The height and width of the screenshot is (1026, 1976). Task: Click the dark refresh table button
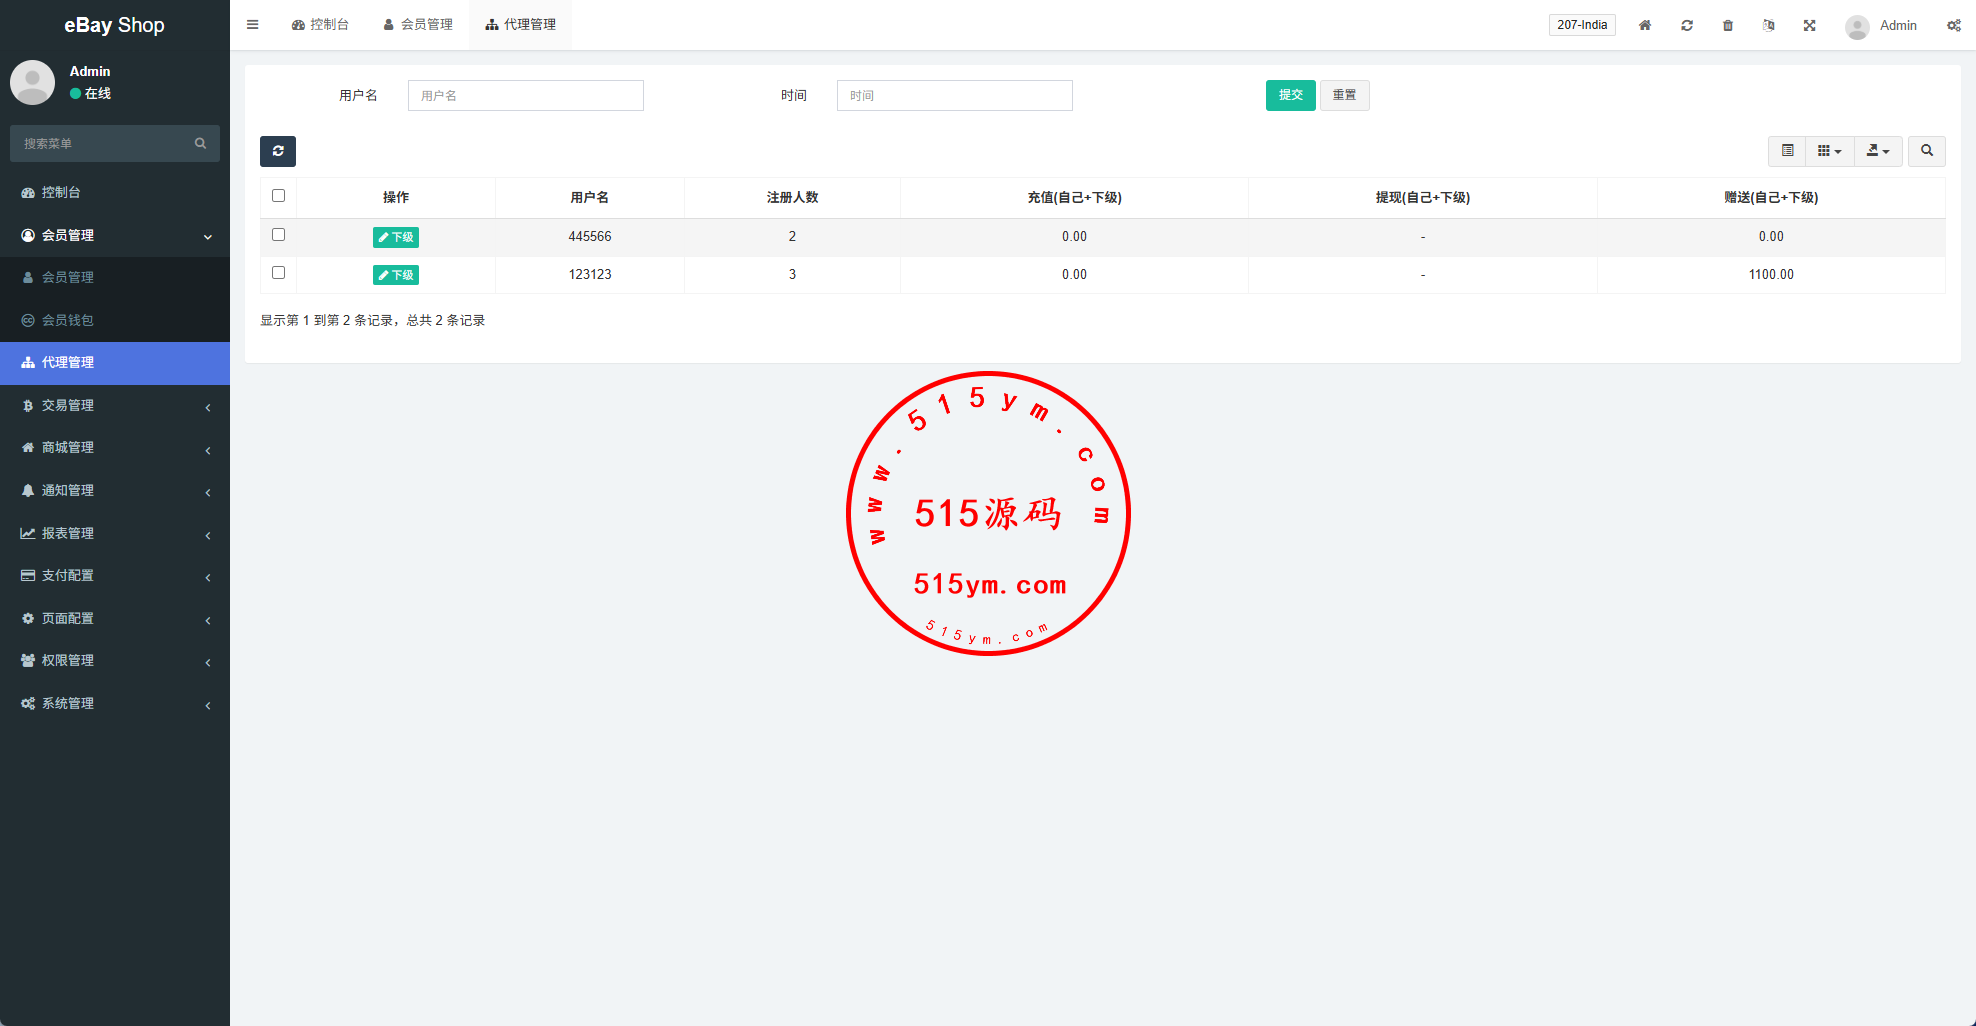coord(278,151)
